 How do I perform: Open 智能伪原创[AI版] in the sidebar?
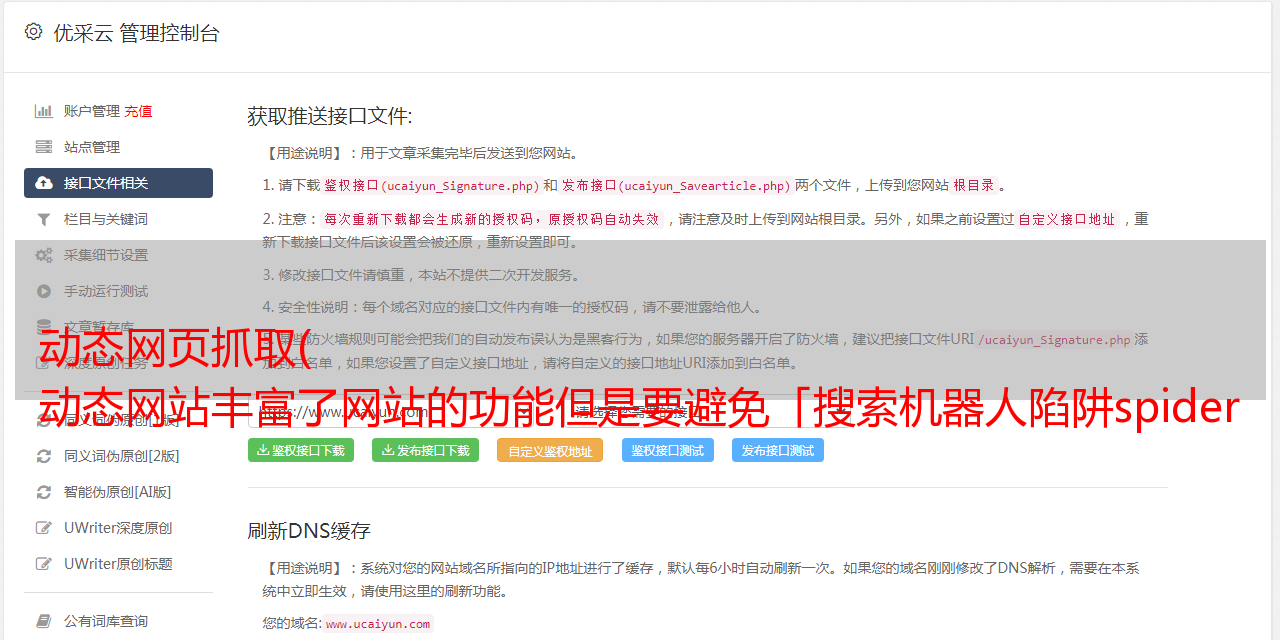(118, 492)
